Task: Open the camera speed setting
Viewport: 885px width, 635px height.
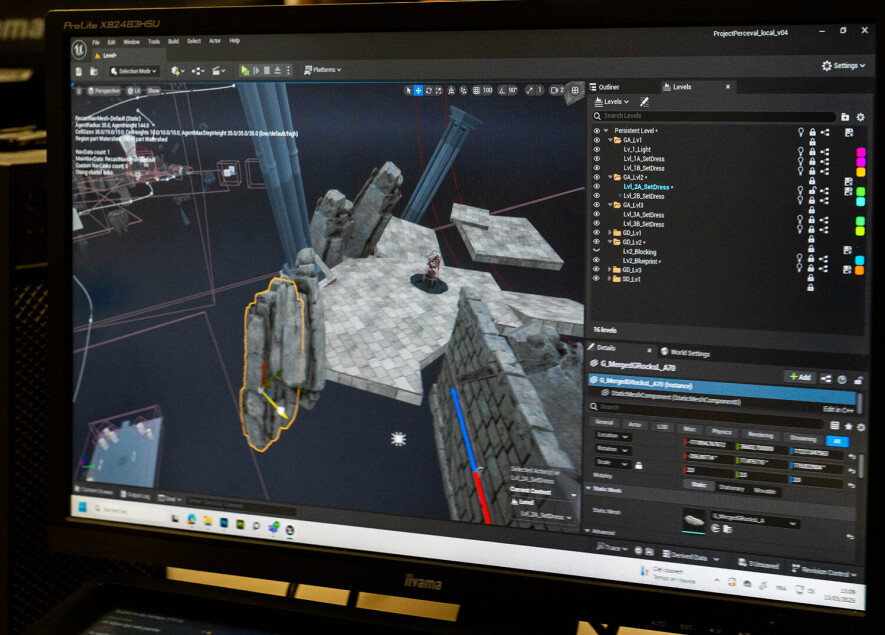Action: click(557, 90)
